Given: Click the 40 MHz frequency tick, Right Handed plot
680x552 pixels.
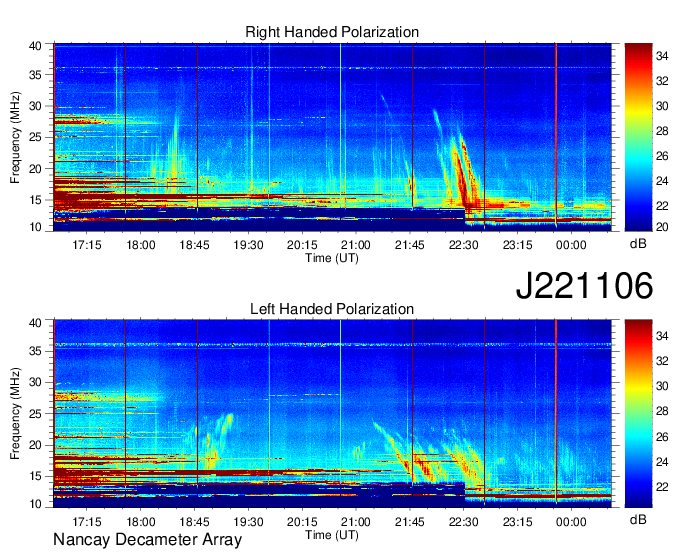Looking at the screenshot, I should pyautogui.click(x=35, y=46).
